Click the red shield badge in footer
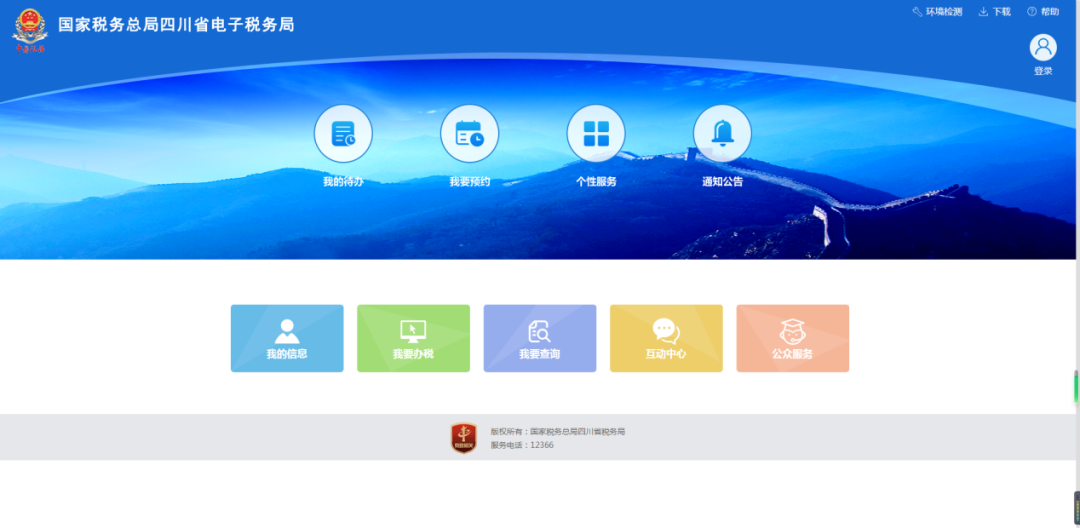 (x=464, y=438)
